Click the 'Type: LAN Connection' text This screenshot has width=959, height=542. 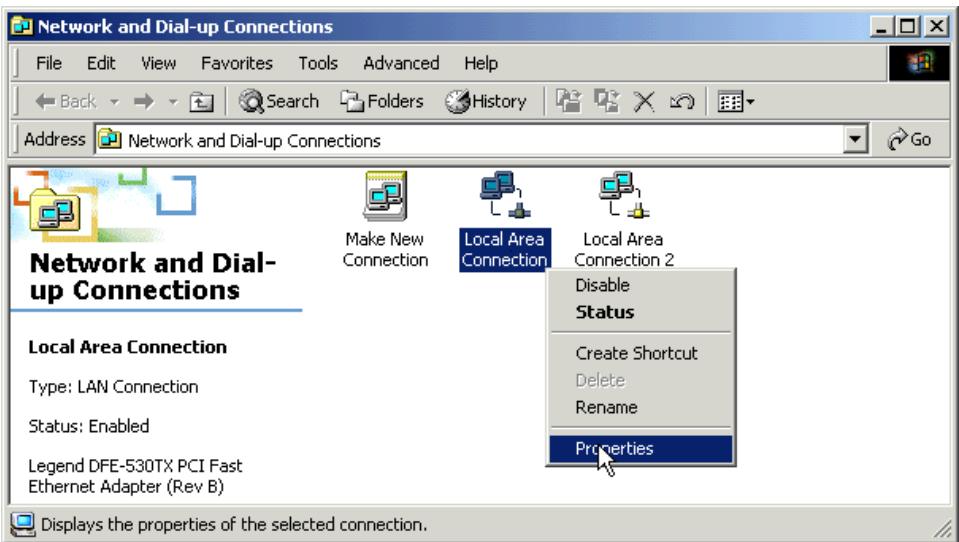tap(113, 387)
